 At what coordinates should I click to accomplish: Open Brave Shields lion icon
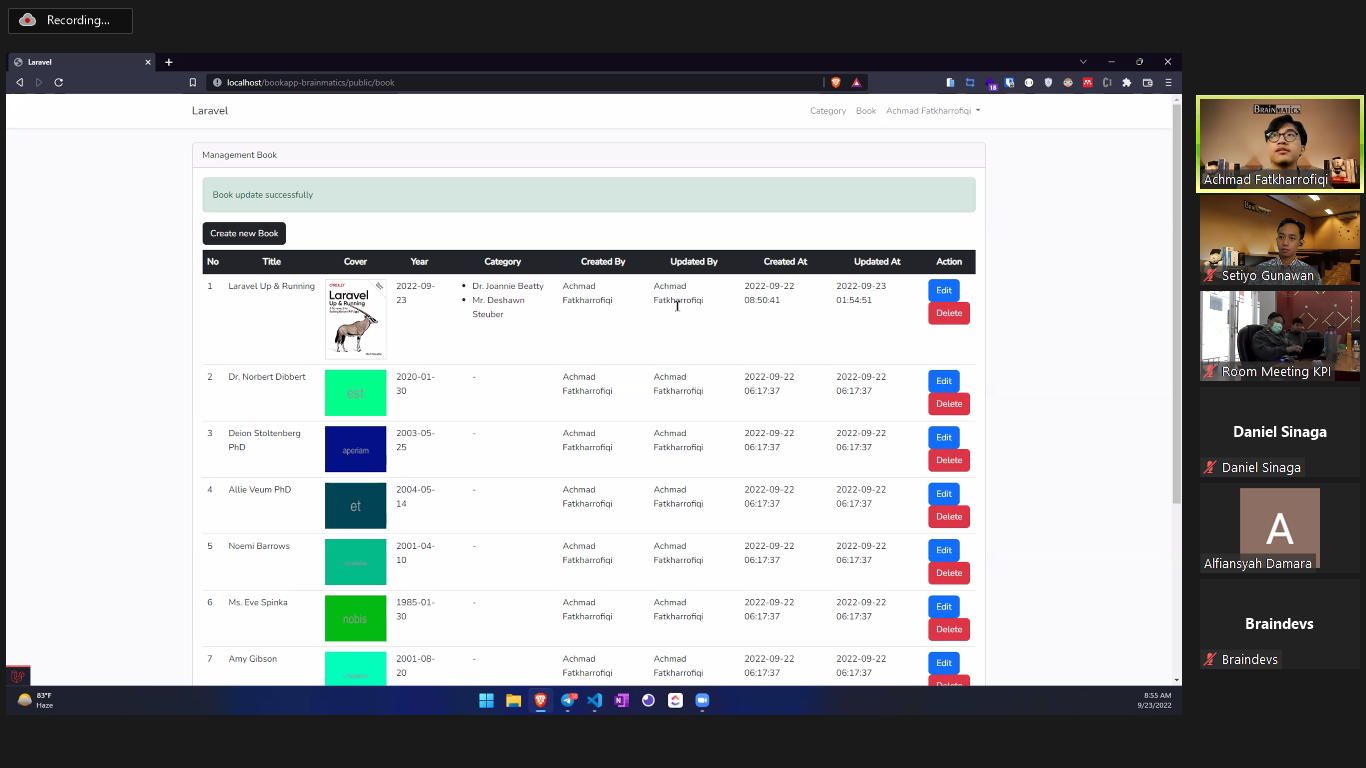point(836,82)
